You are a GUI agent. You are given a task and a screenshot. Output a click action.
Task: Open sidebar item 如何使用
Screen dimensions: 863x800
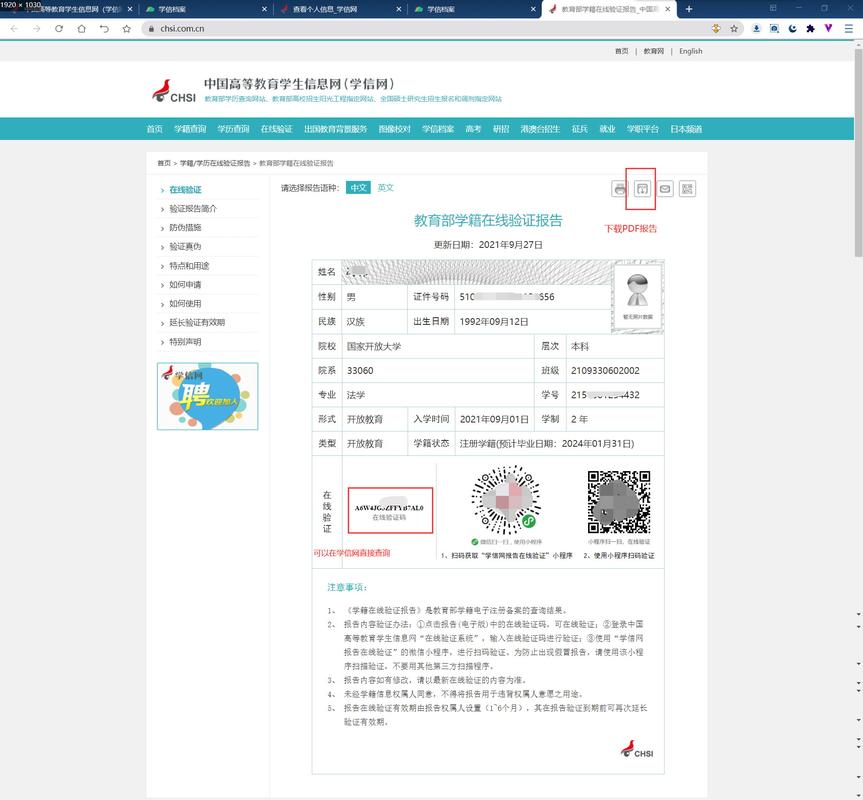click(185, 304)
